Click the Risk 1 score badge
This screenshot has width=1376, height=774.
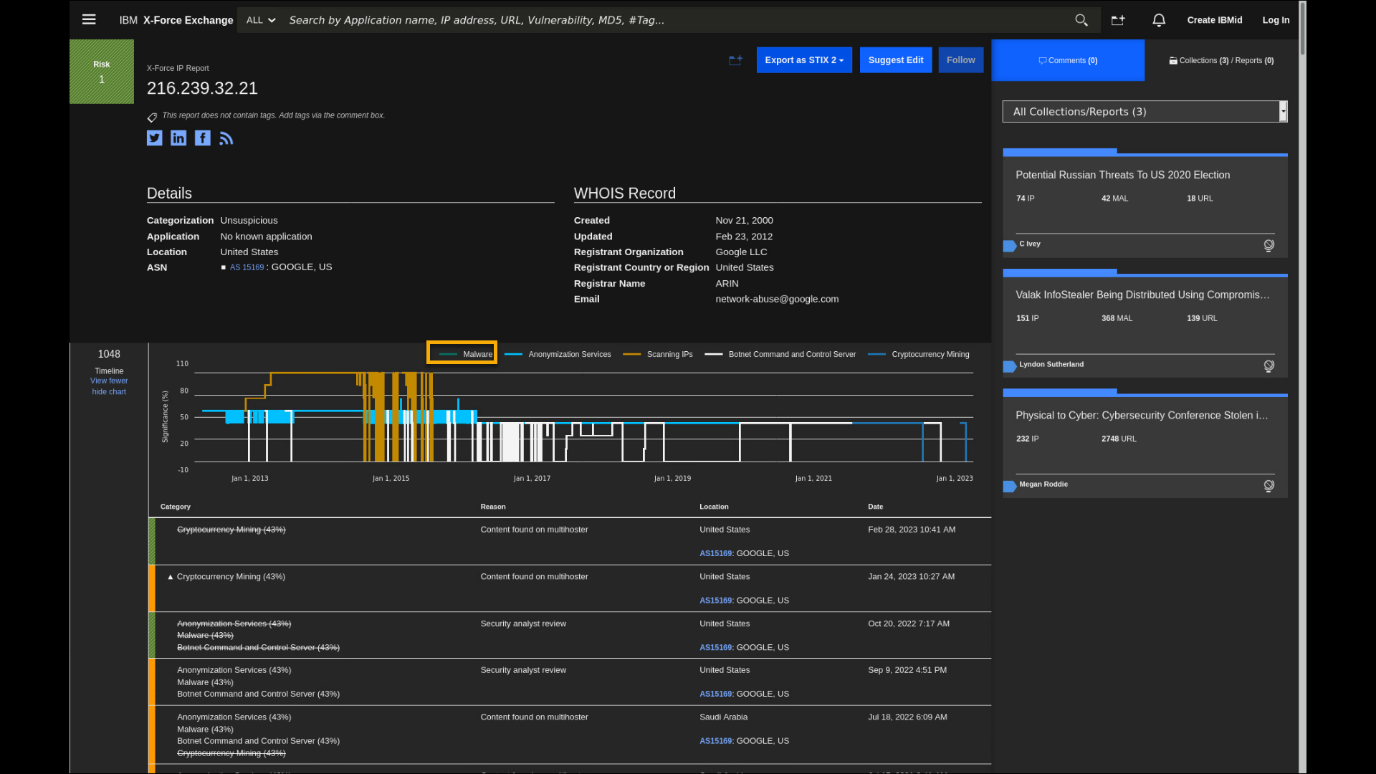[101, 72]
